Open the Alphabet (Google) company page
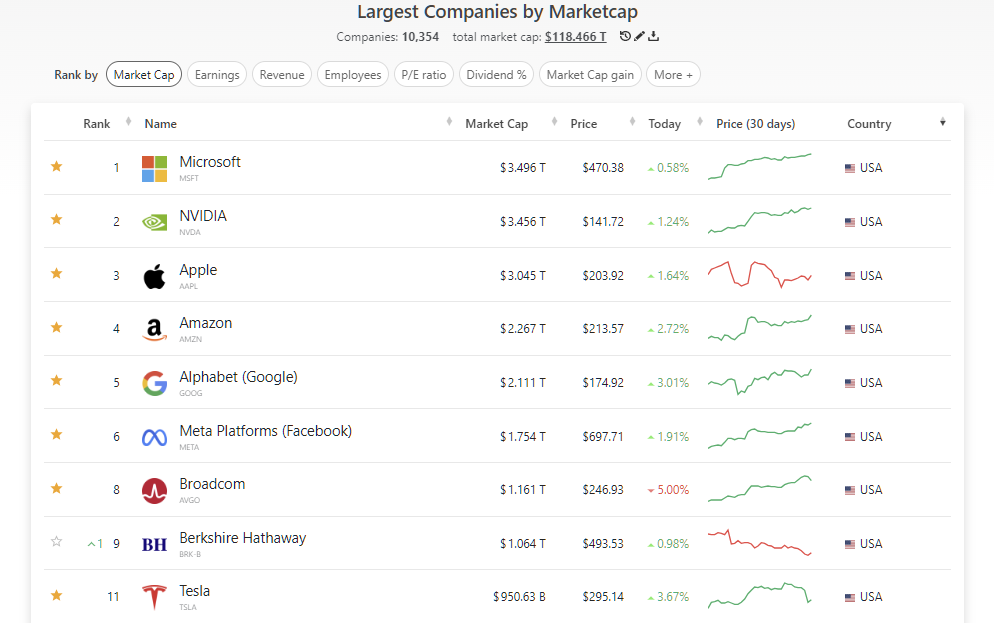Screen dimensions: 994x623 pyautogui.click(x=238, y=377)
